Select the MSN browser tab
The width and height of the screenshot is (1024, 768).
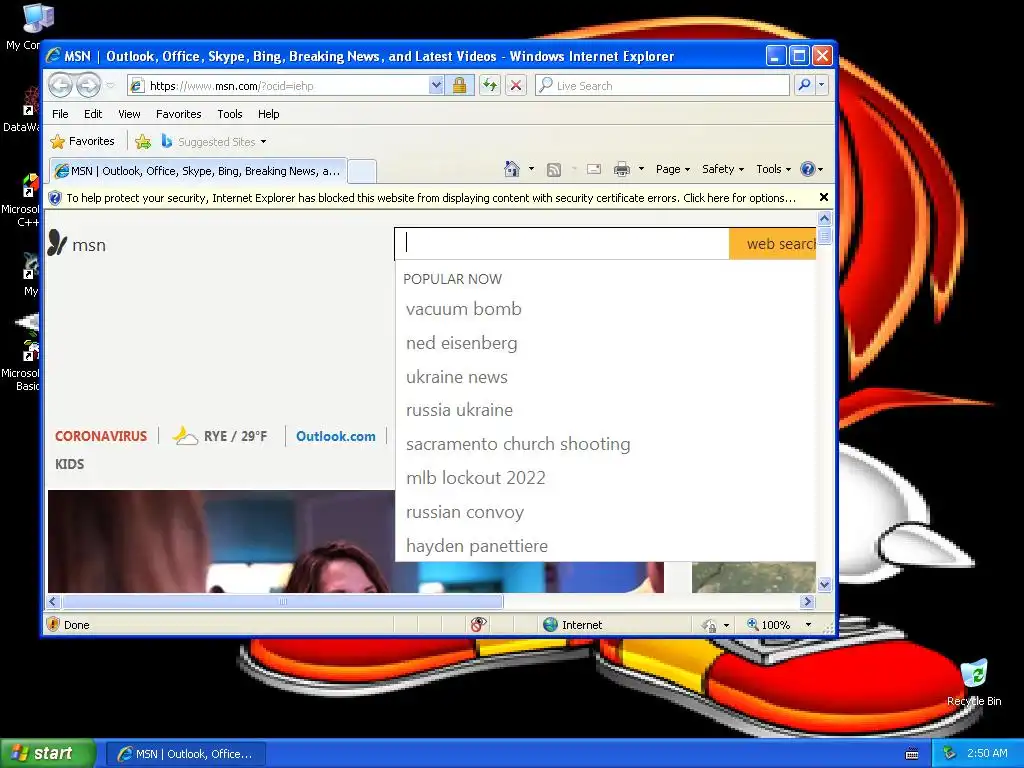(198, 171)
